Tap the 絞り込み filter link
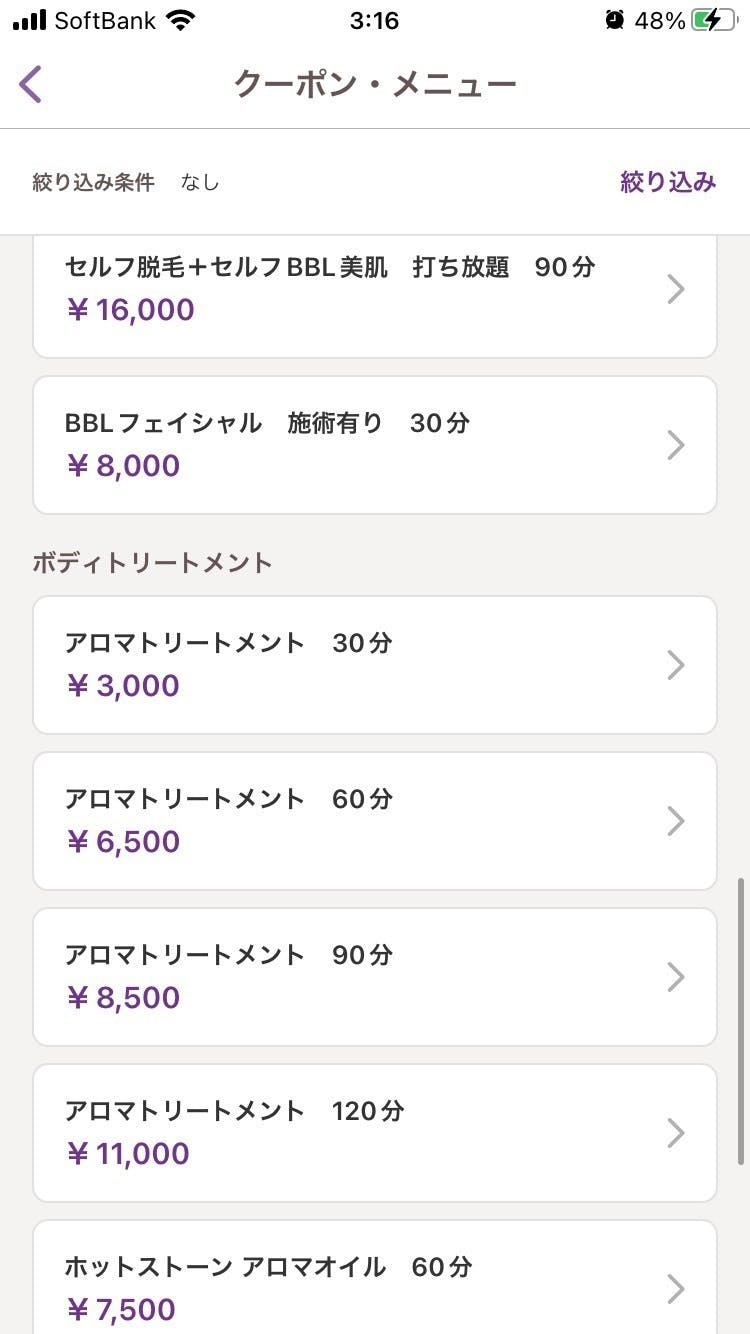The height and width of the screenshot is (1334, 750). point(668,182)
